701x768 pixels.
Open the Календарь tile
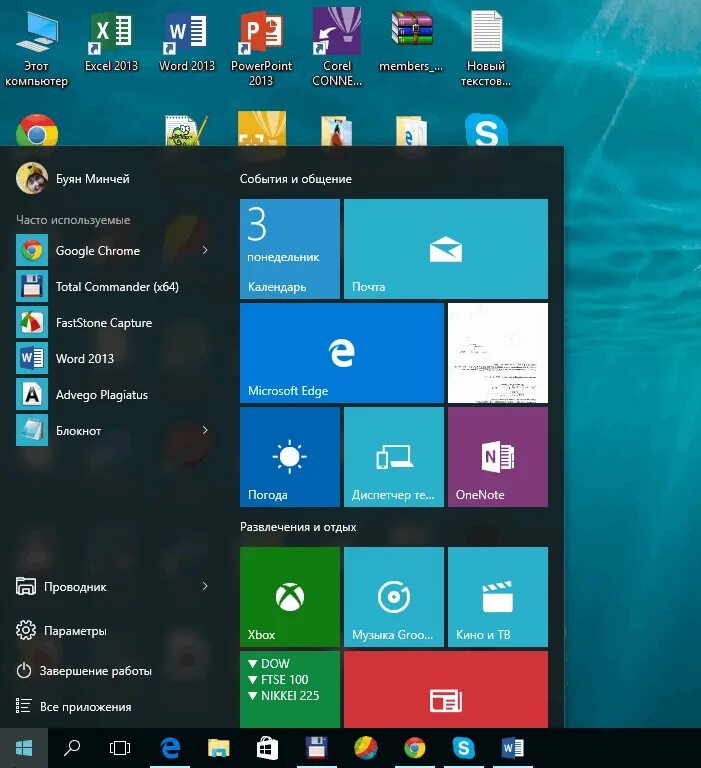[290, 249]
